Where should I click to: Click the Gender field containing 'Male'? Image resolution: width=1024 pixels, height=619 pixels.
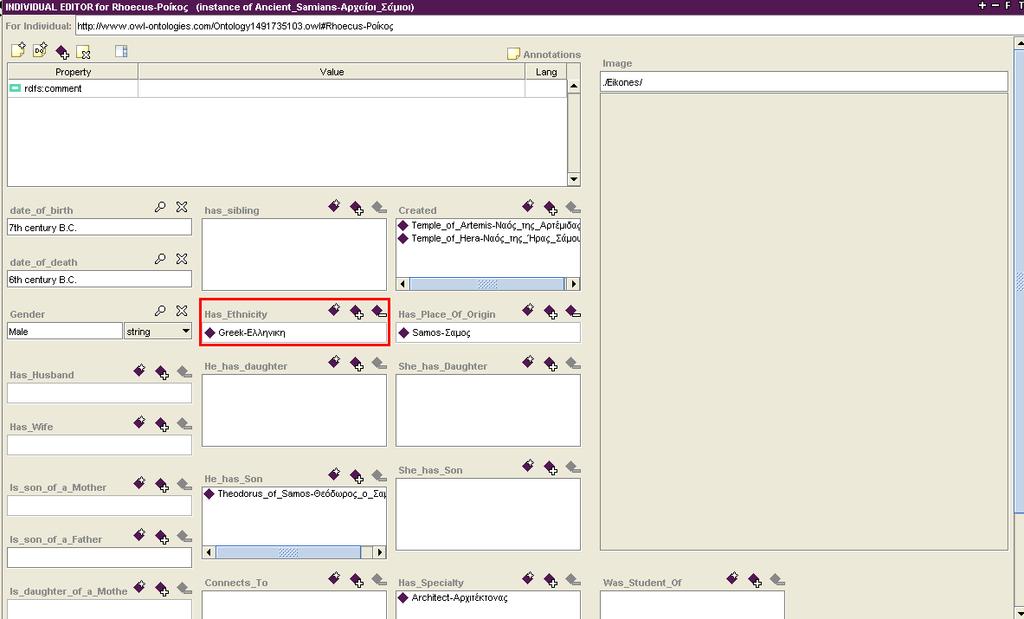[x=65, y=331]
